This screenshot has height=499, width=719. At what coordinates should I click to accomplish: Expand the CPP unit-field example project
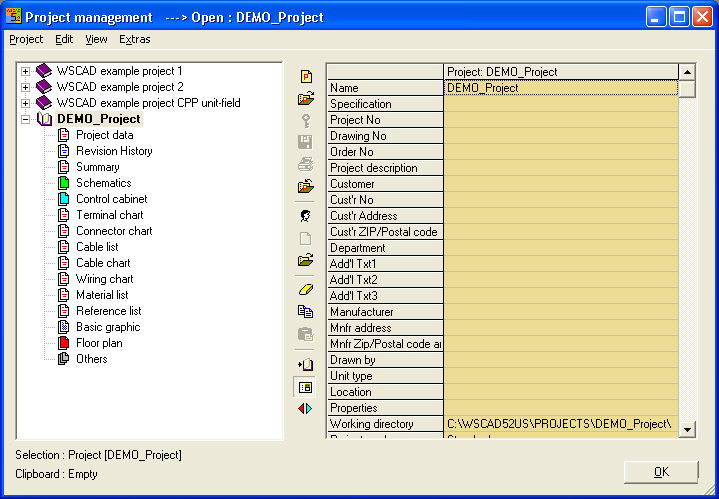tap(25, 103)
